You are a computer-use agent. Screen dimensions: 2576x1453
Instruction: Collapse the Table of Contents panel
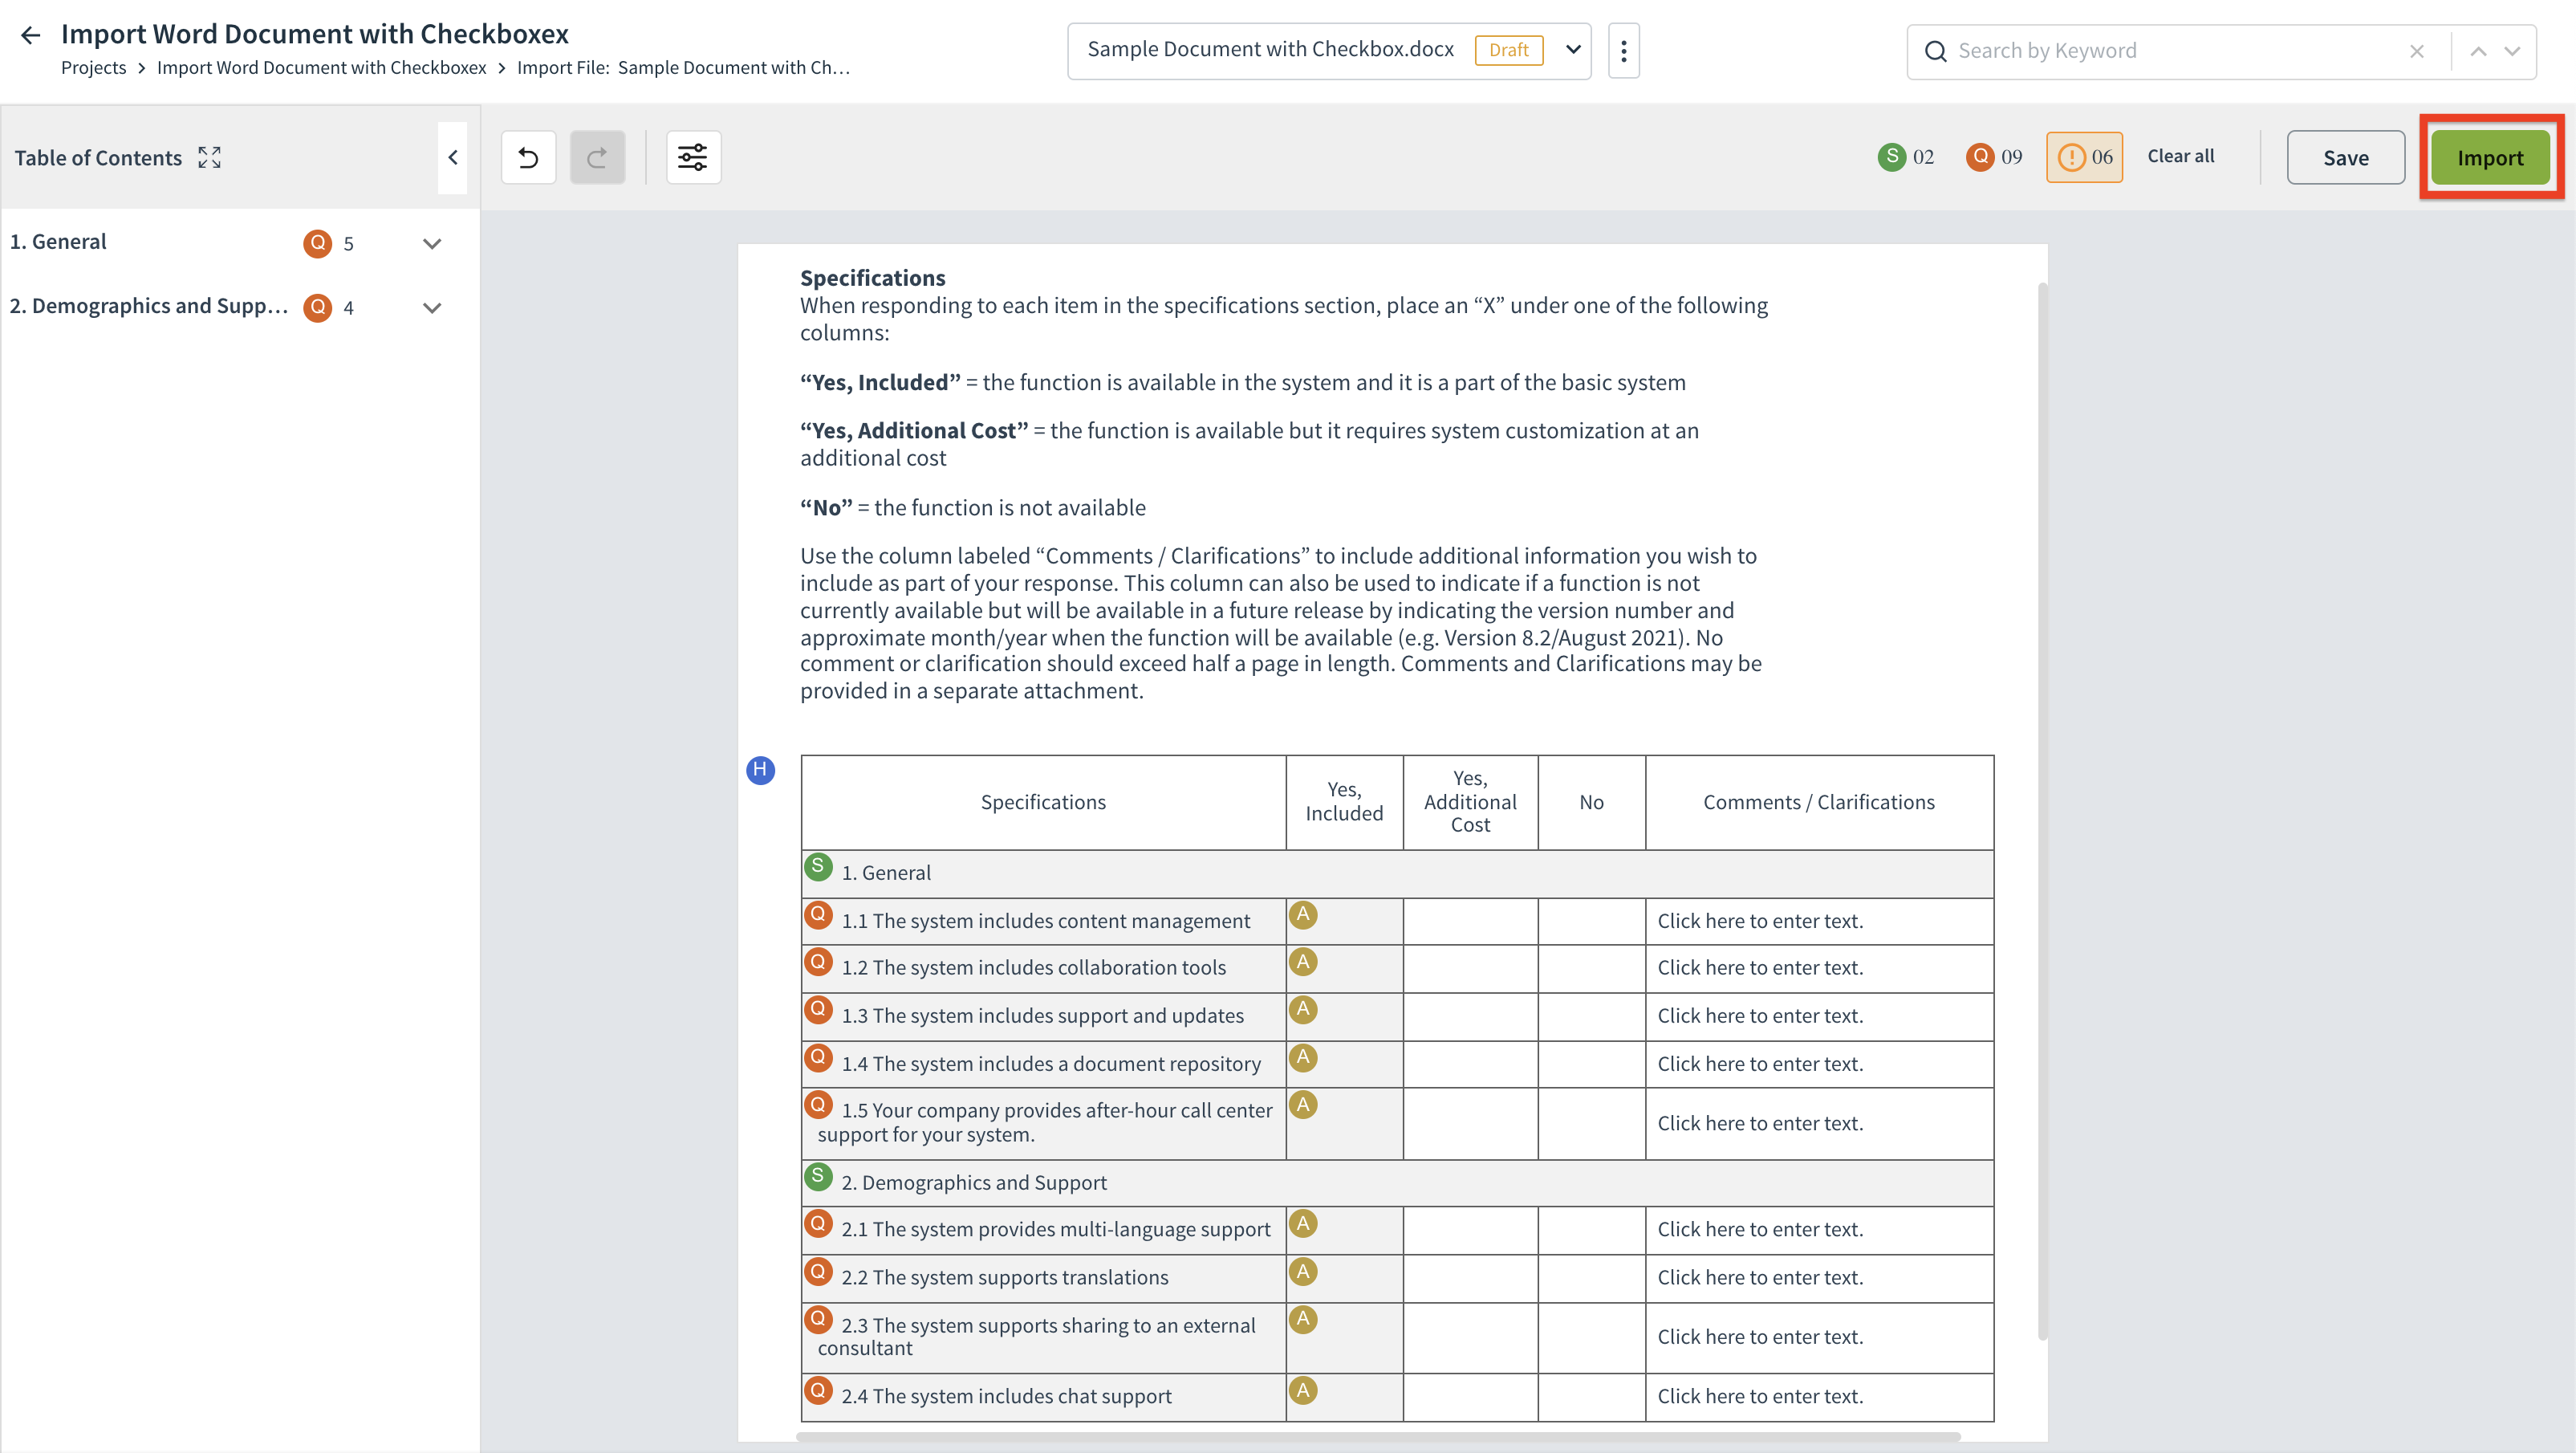pos(452,157)
